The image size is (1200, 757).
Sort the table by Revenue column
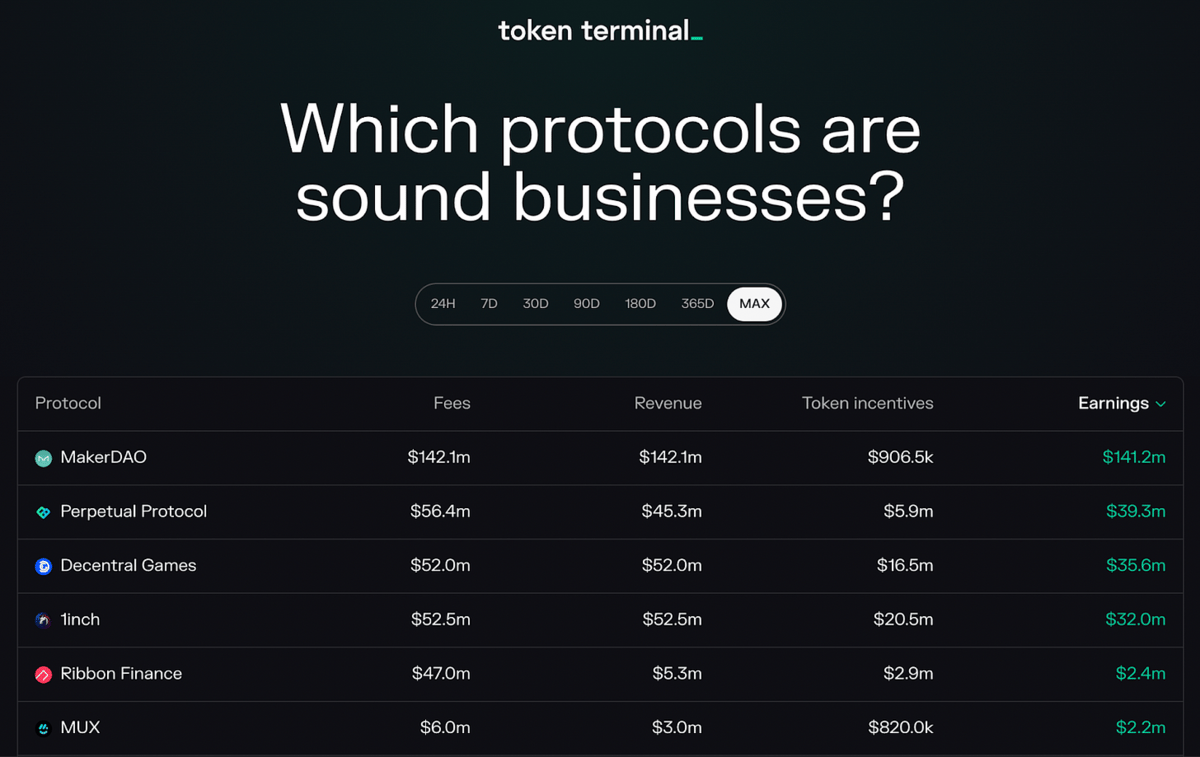click(x=668, y=404)
